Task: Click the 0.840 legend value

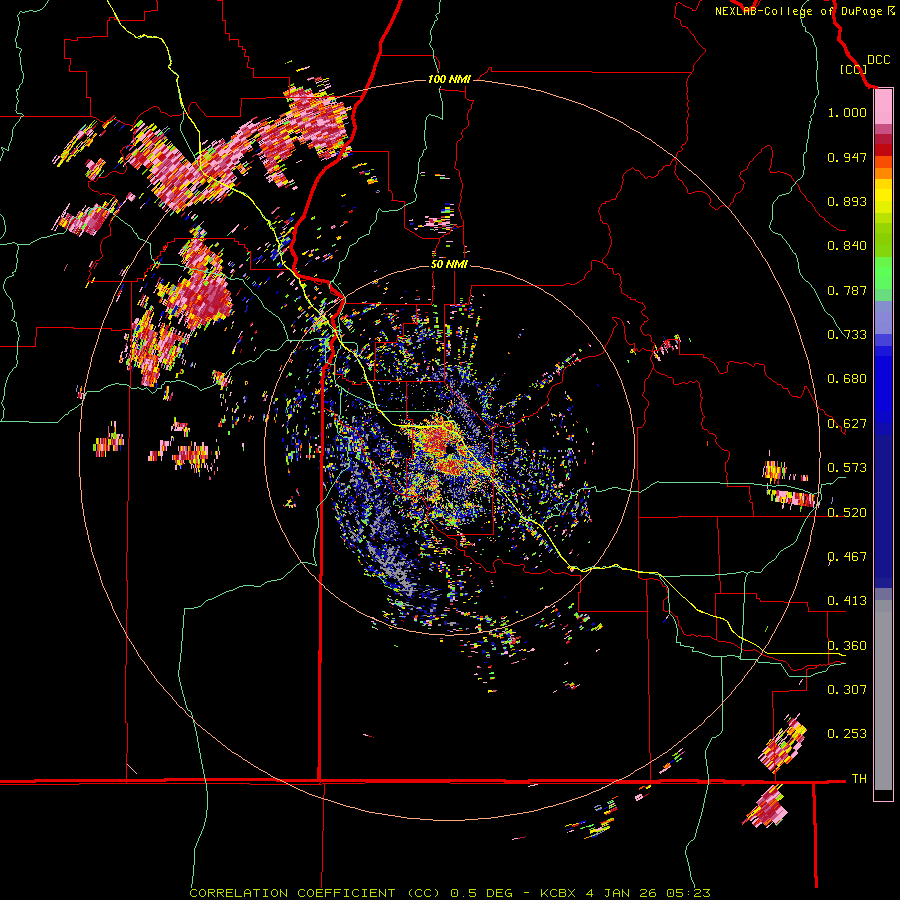Action: pos(847,246)
